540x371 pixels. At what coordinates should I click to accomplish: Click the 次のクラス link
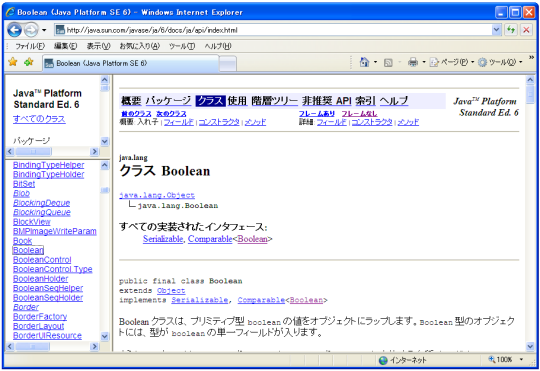[171, 114]
